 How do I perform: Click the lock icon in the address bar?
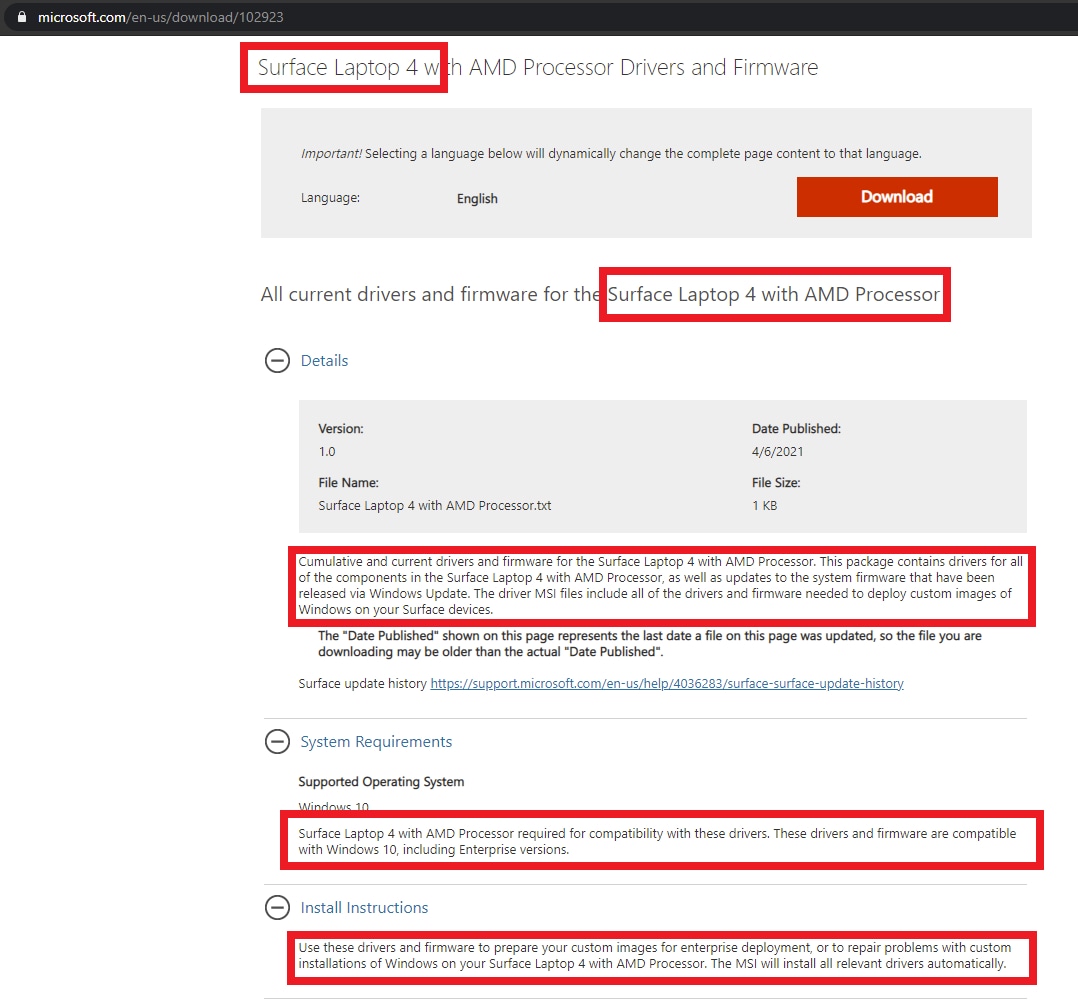pyautogui.click(x=22, y=17)
